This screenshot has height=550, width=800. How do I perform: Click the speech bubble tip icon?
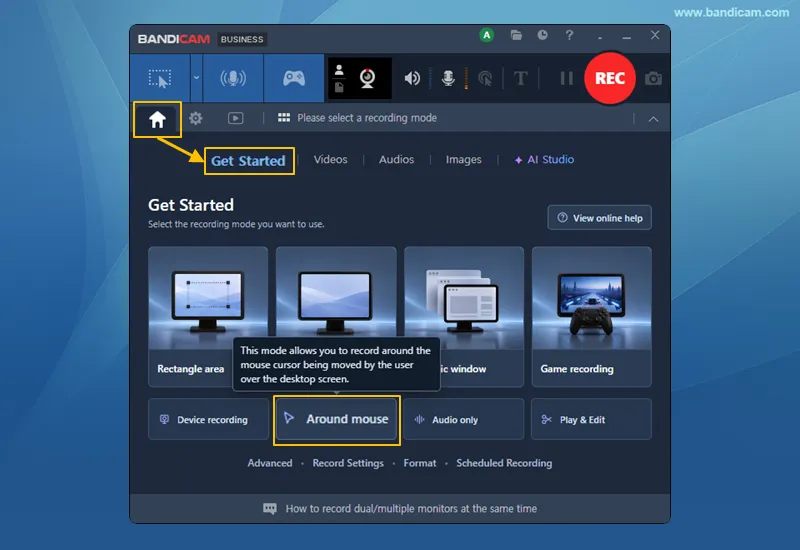coord(270,509)
